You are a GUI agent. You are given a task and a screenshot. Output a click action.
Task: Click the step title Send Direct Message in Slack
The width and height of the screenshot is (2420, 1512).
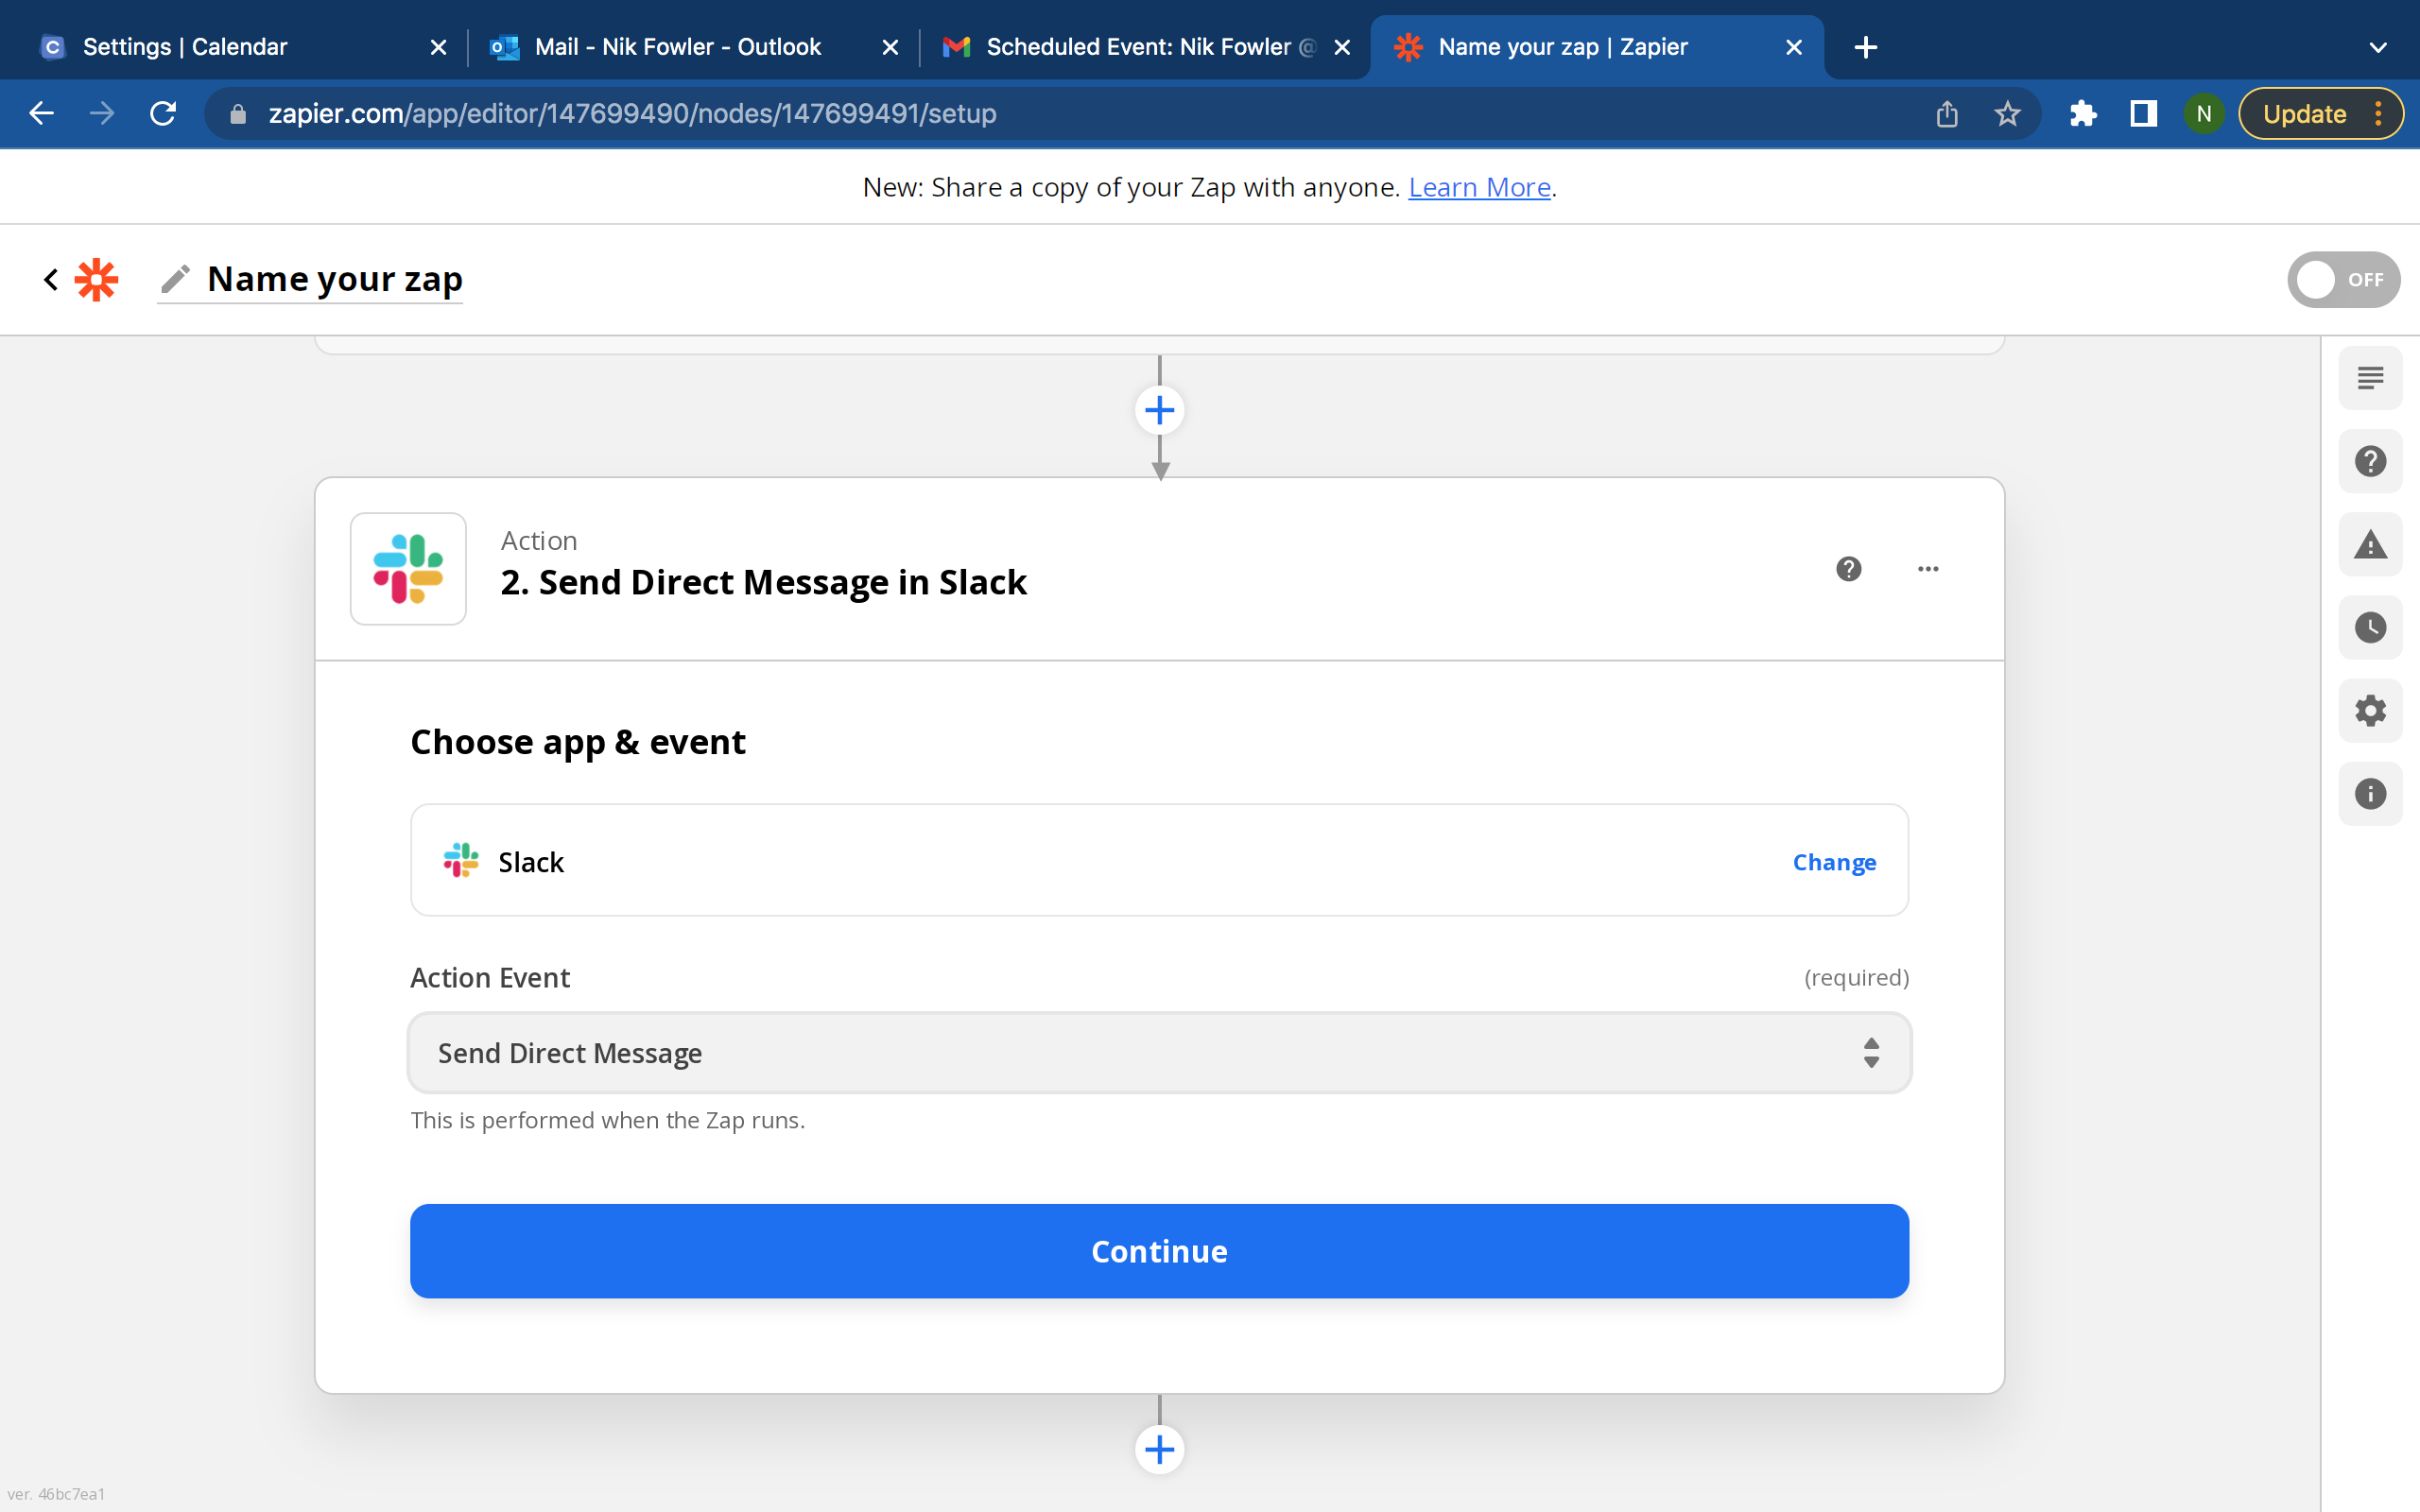click(763, 582)
